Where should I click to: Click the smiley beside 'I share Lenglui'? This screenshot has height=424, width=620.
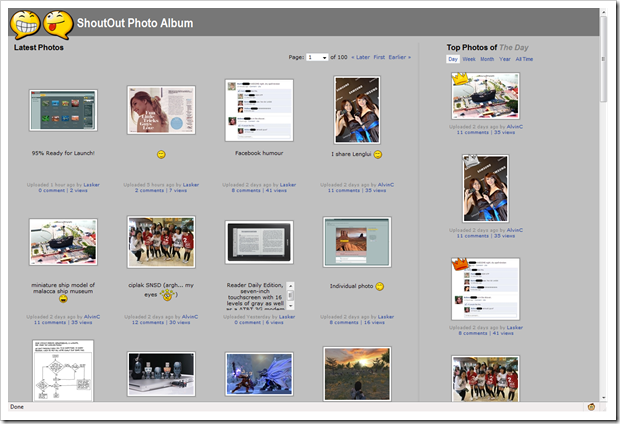tap(378, 154)
